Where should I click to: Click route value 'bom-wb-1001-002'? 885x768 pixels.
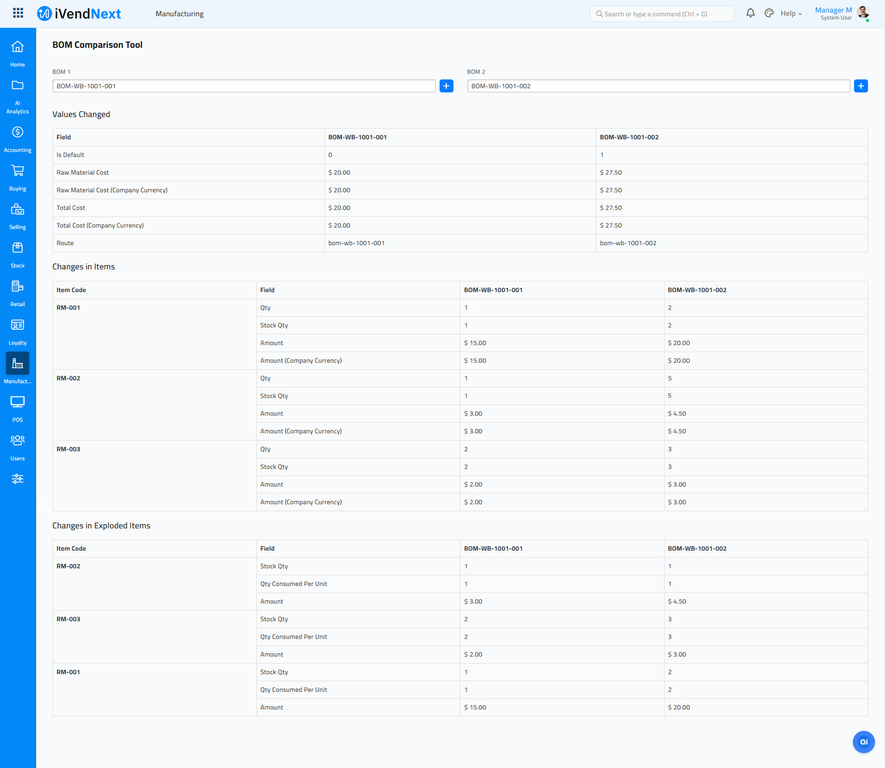pyautogui.click(x=628, y=243)
